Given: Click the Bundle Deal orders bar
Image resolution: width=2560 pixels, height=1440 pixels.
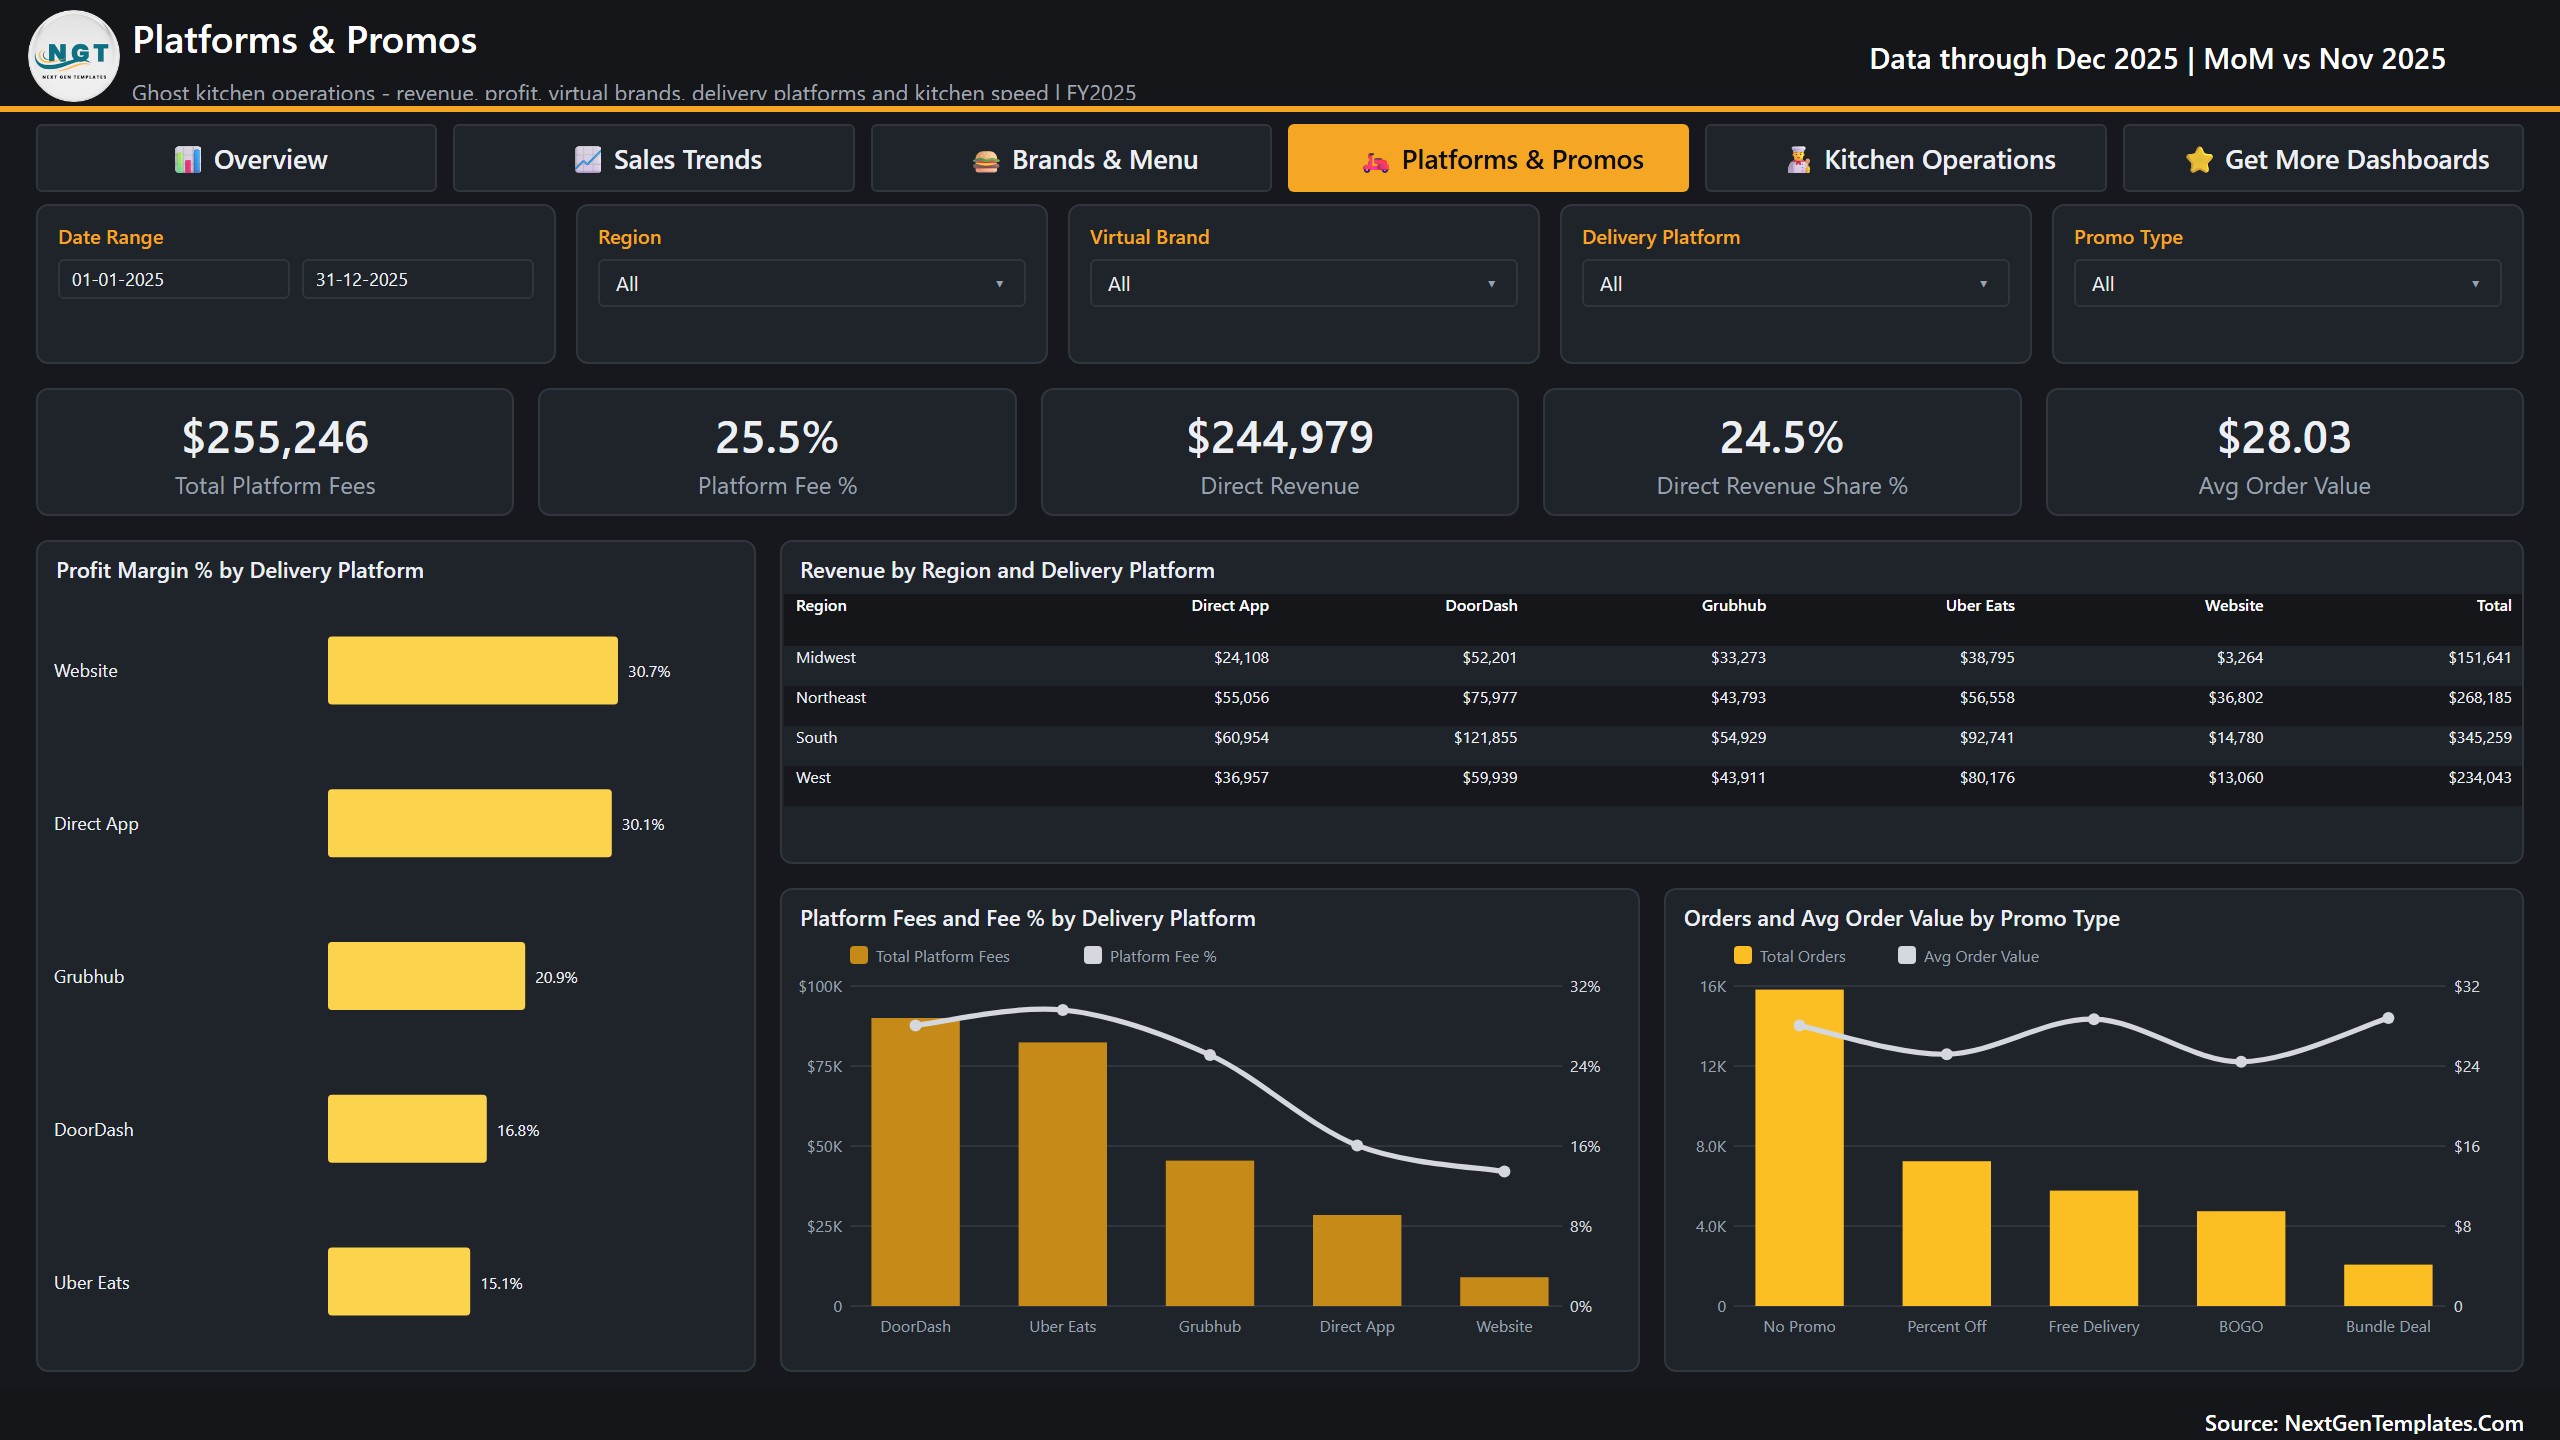Looking at the screenshot, I should point(2388,1286).
